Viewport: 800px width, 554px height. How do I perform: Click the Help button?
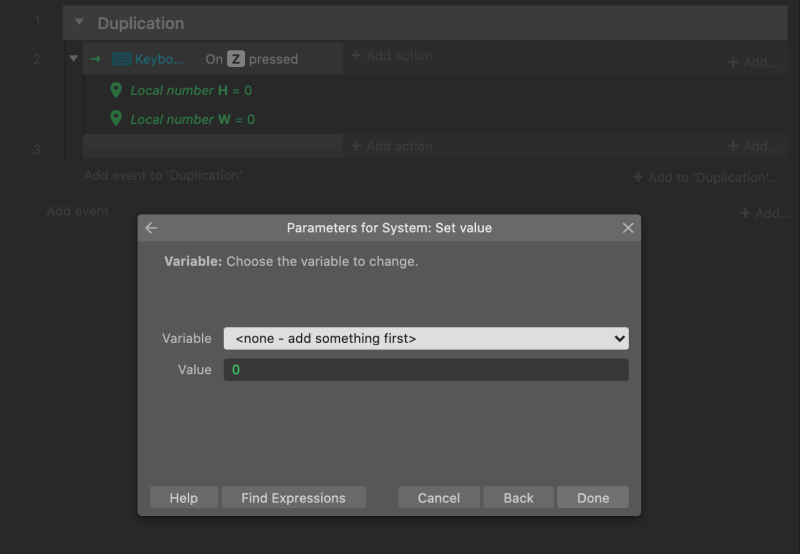point(184,497)
